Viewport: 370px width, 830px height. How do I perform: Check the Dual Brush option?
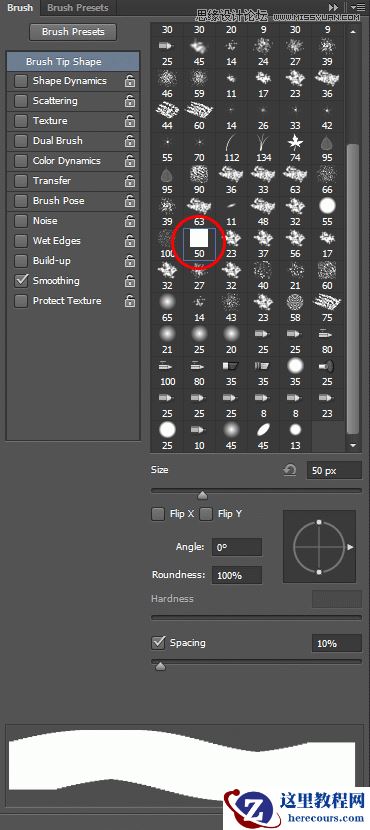click(21, 141)
